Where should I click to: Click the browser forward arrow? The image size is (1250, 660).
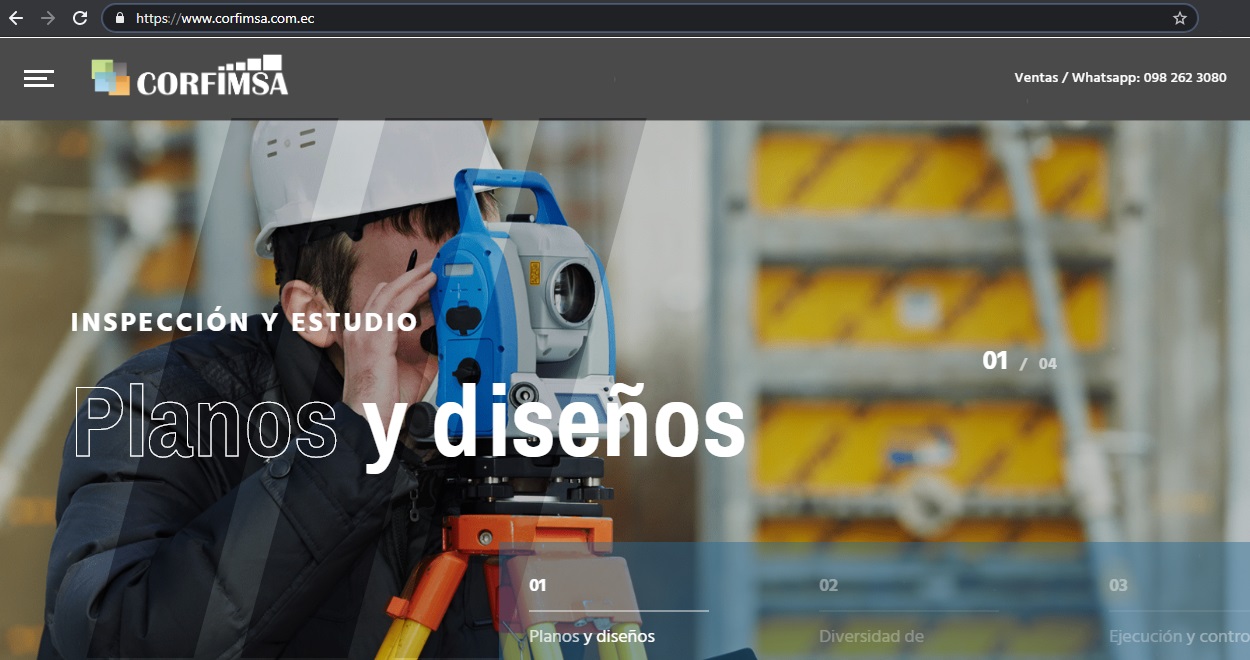pyautogui.click(x=48, y=18)
